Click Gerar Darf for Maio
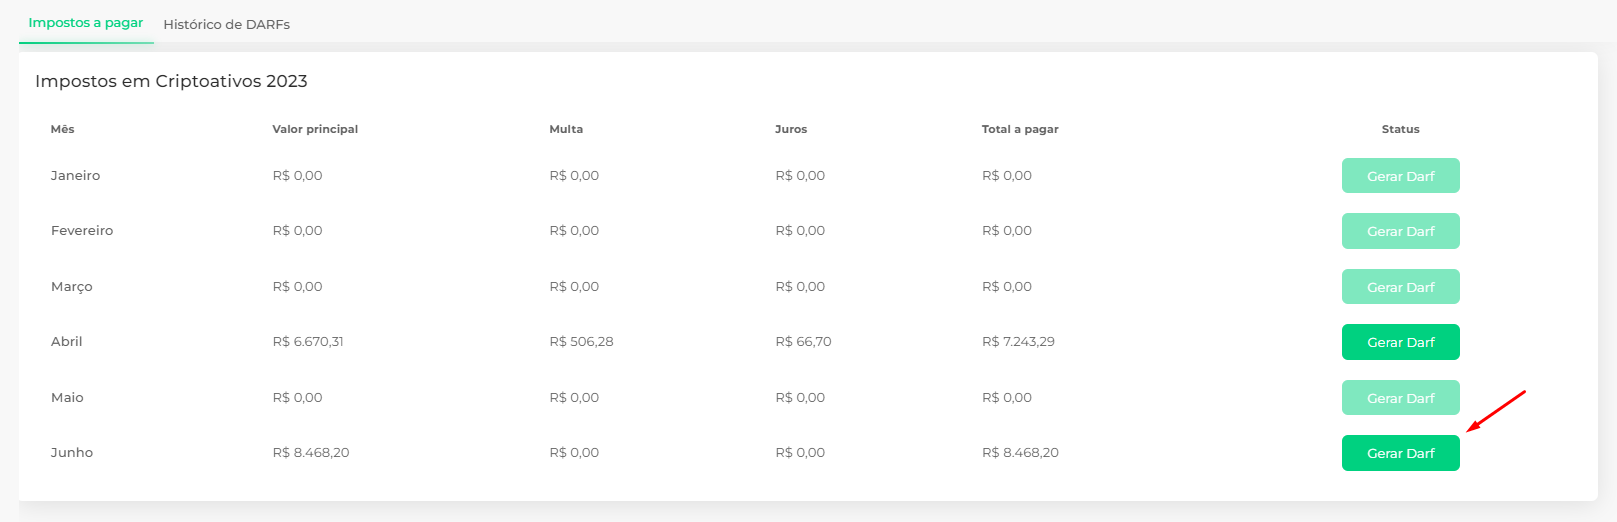 point(1400,398)
